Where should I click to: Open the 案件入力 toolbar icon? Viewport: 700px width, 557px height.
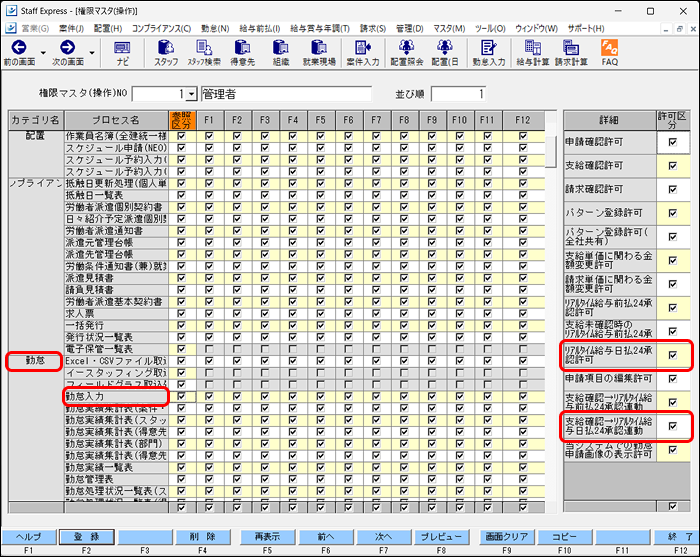click(x=363, y=53)
